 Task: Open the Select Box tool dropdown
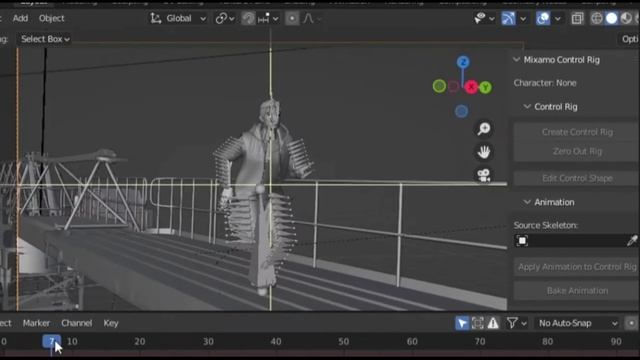tap(45, 39)
